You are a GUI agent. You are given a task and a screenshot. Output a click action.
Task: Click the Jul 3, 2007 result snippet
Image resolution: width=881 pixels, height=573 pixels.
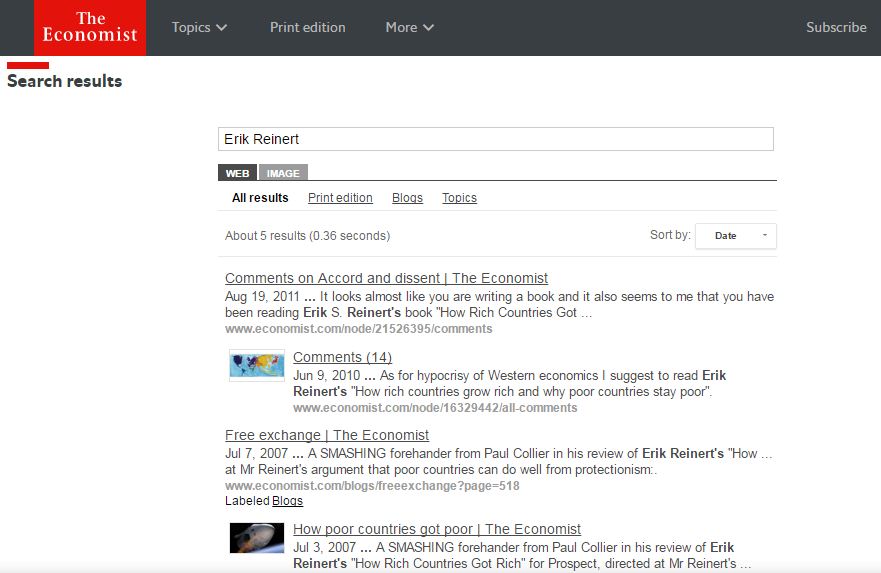[x=522, y=555]
